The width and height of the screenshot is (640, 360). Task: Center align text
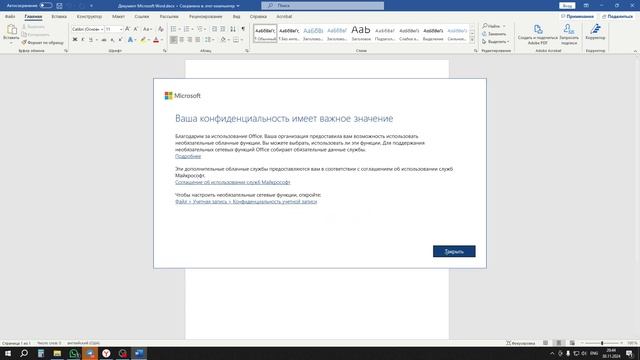(182, 40)
